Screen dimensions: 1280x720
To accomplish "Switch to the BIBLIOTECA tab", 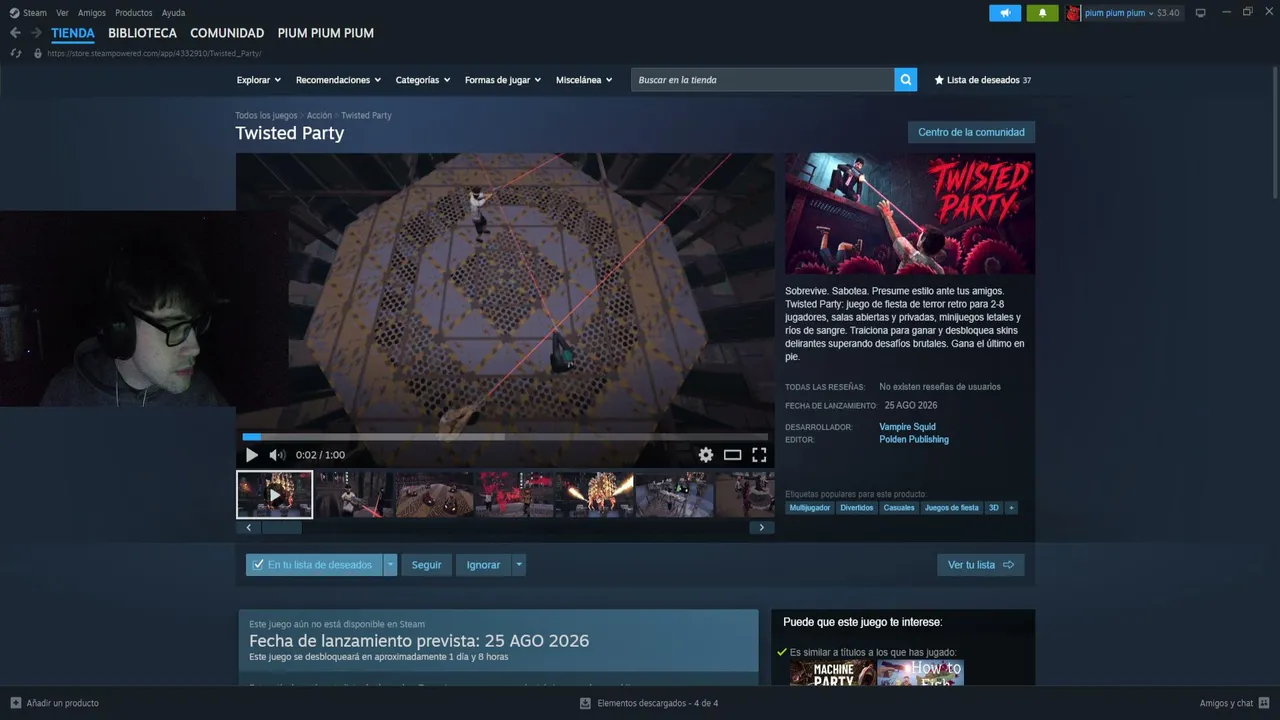I will pyautogui.click(x=143, y=33).
